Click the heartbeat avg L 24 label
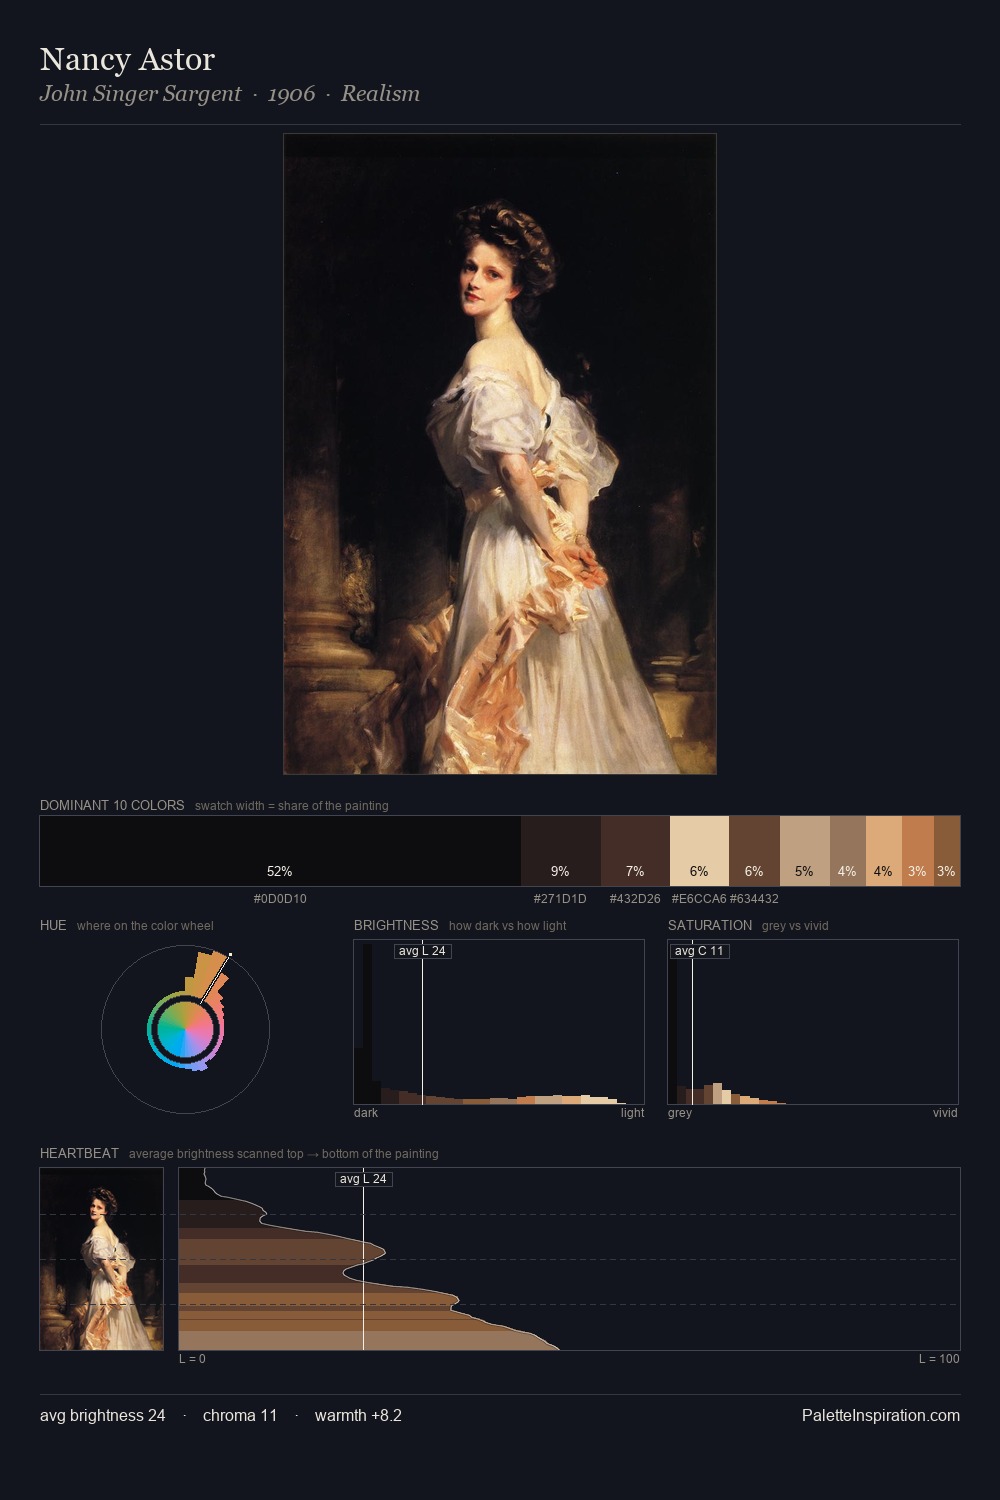This screenshot has width=1000, height=1500. pos(363,1179)
